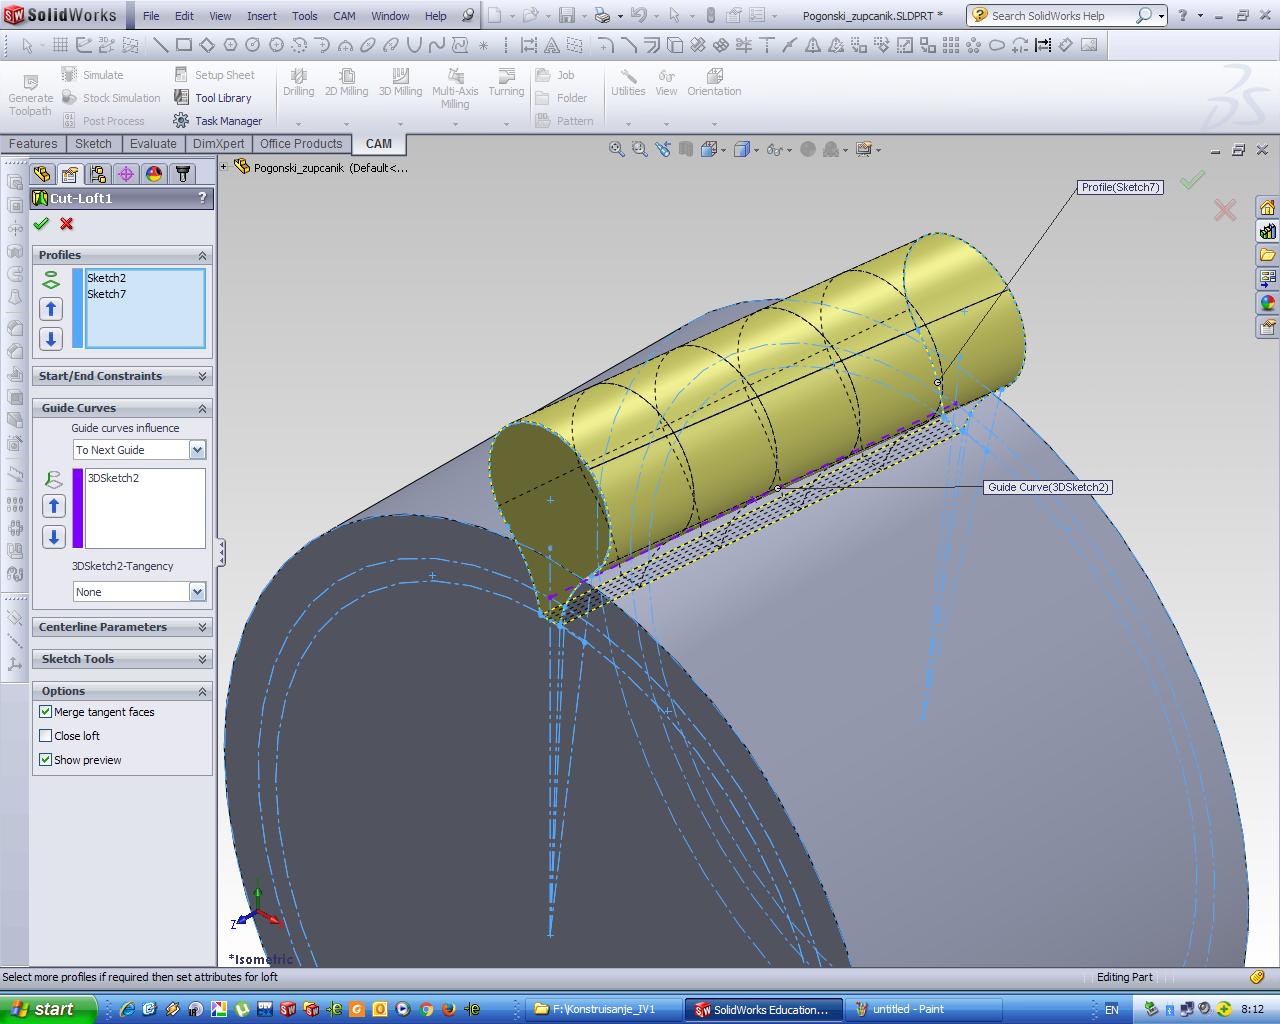Switch to untitled - Paint taskbar window
This screenshot has height=1024, width=1280.
coord(925,1009)
